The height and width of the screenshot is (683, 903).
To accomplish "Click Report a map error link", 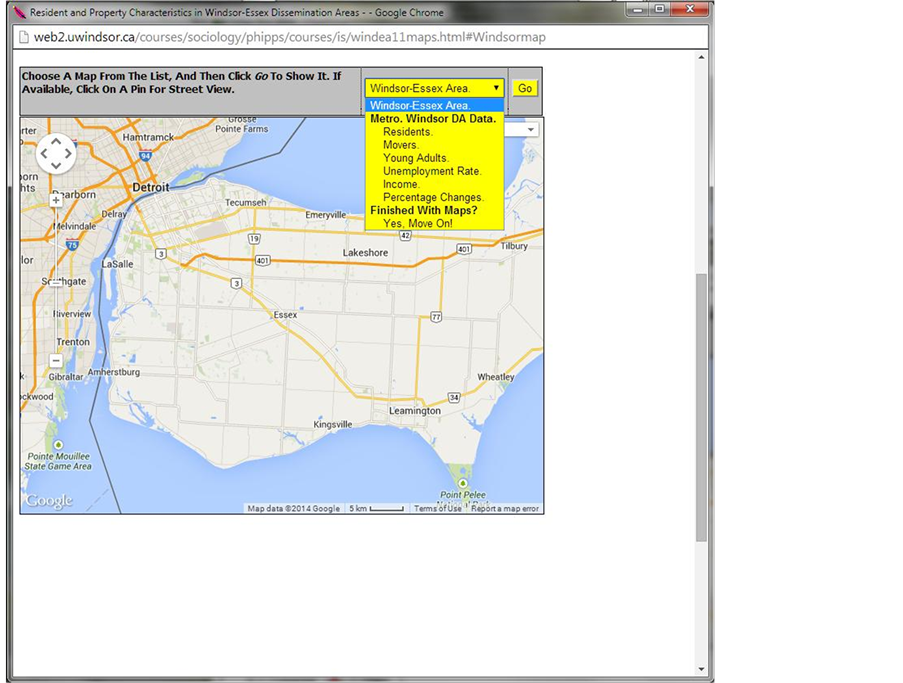I will tap(505, 509).
